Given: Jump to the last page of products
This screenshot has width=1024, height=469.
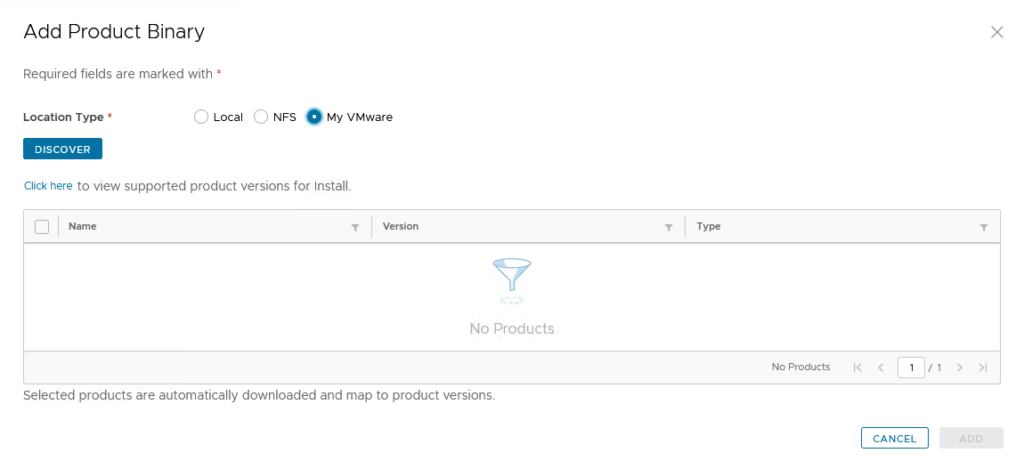Looking at the screenshot, I should tap(983, 368).
